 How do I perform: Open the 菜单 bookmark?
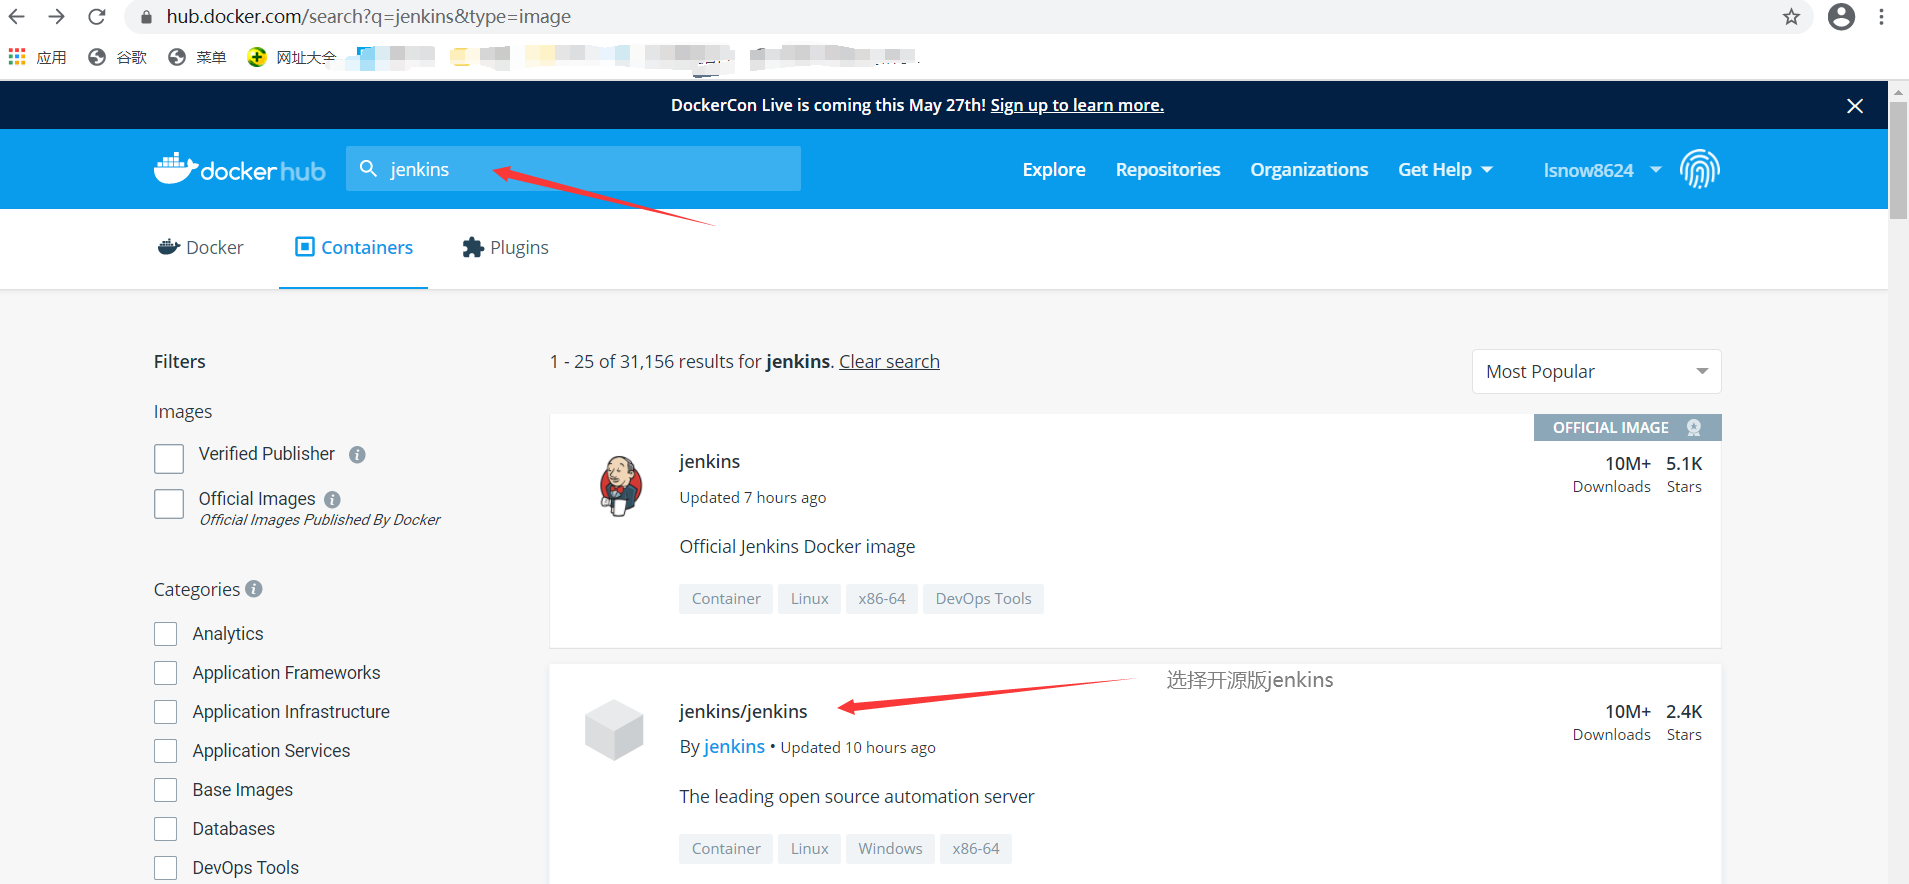[198, 57]
